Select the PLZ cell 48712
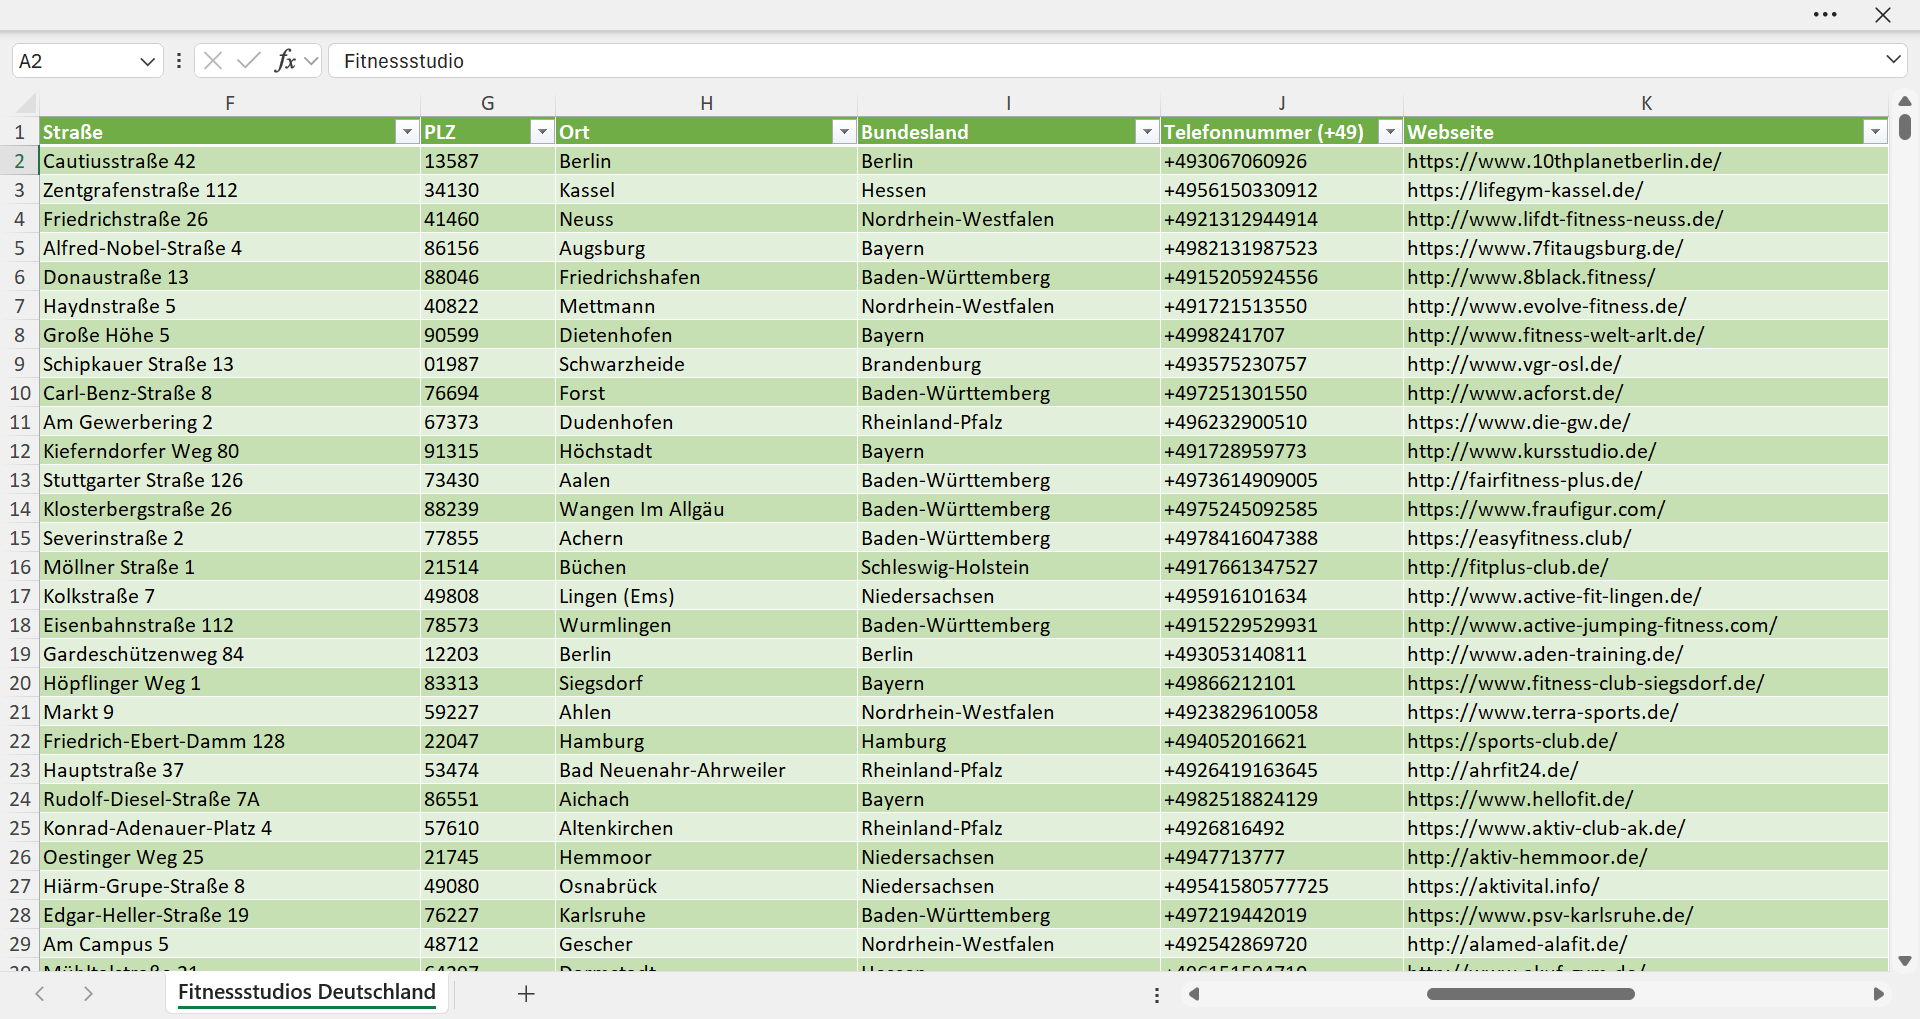The width and height of the screenshot is (1920, 1019). point(488,944)
